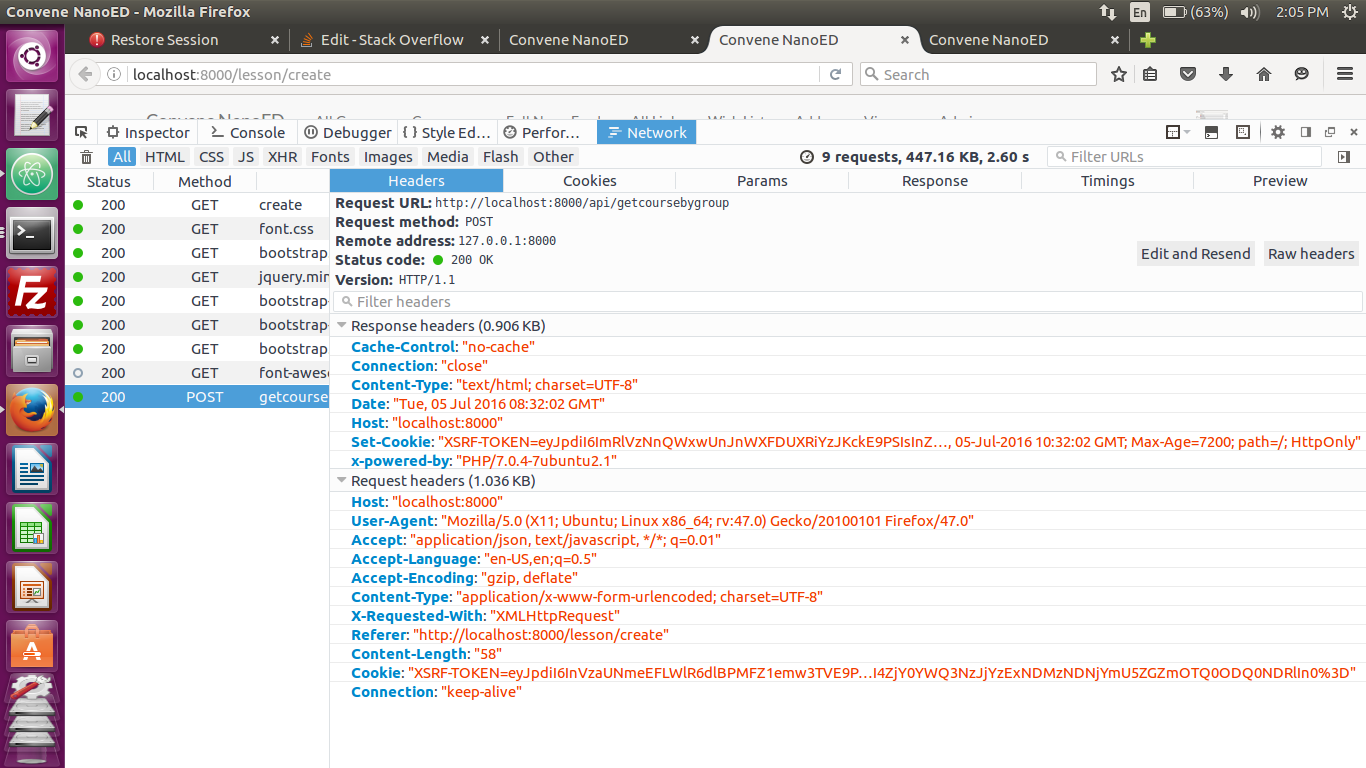Open the Firefox hamburger menu

[x=1345, y=74]
